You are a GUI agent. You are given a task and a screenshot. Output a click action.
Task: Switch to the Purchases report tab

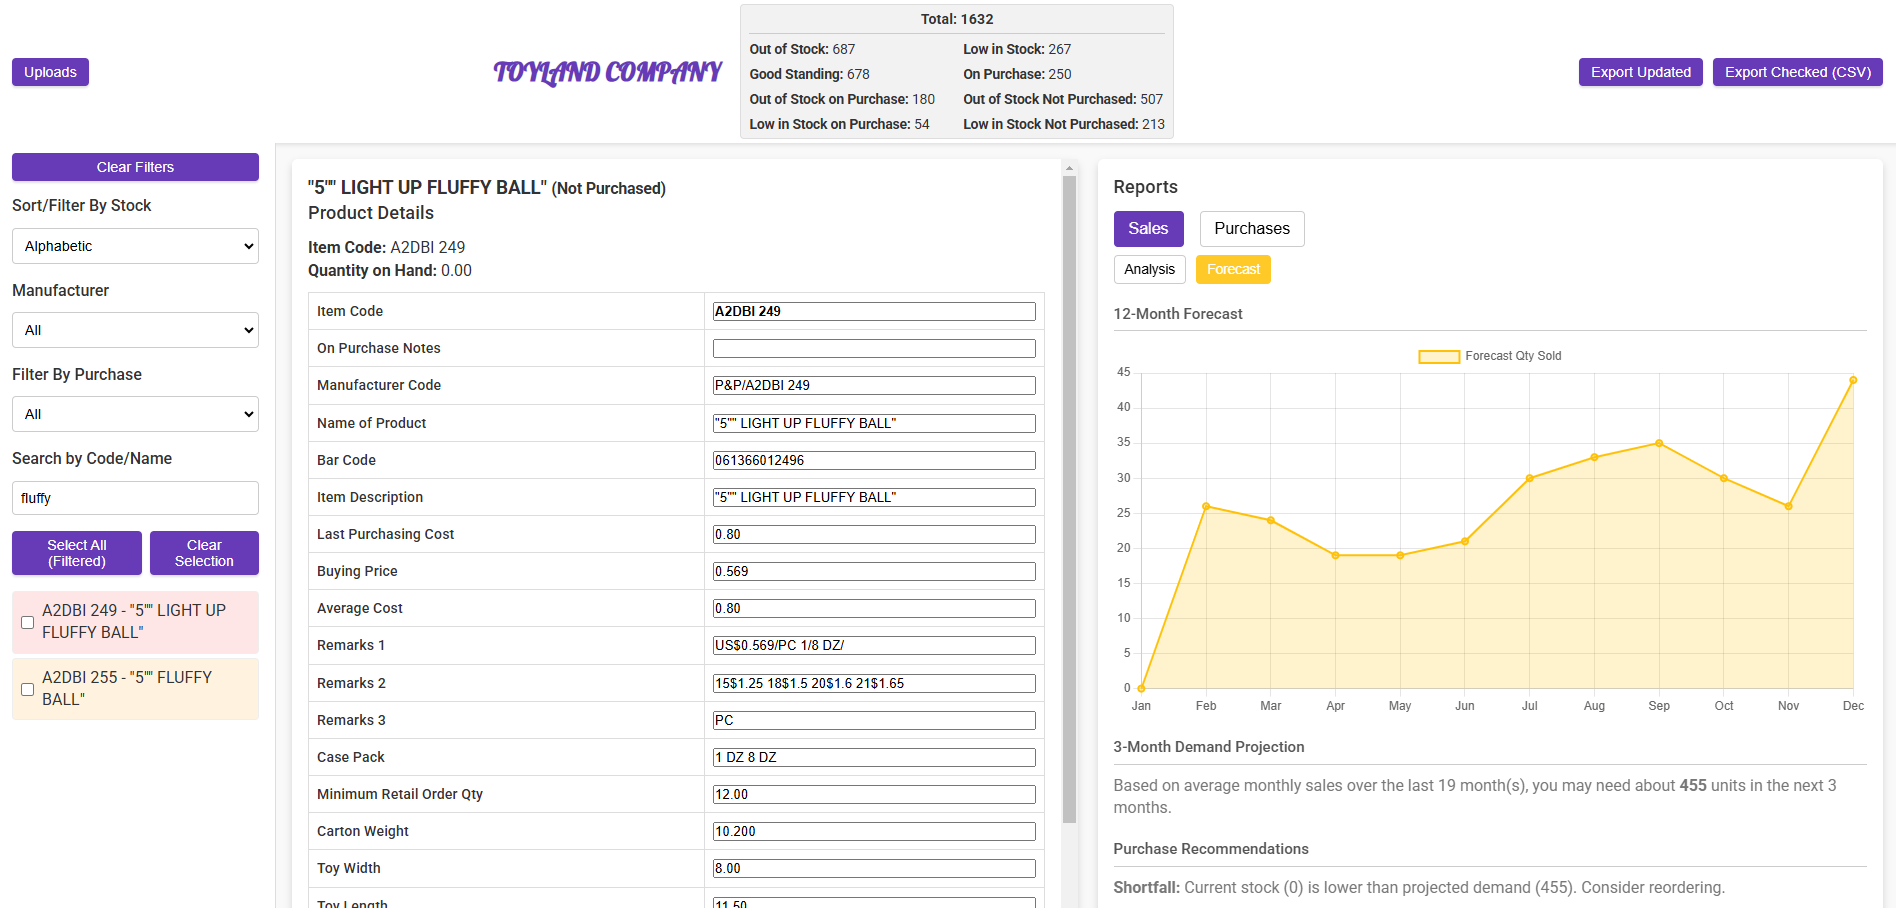point(1251,229)
